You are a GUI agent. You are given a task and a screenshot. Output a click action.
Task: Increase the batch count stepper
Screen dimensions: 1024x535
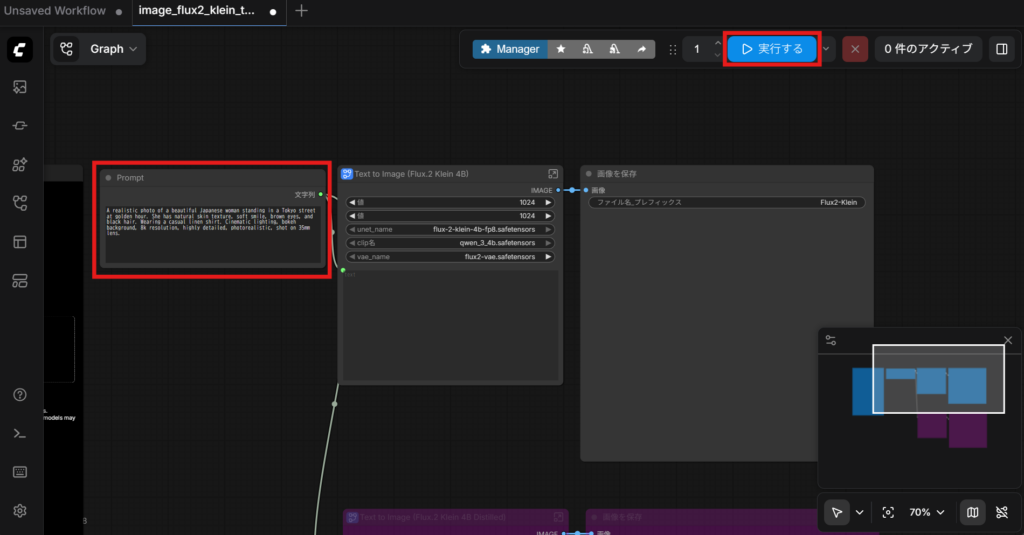(x=717, y=43)
